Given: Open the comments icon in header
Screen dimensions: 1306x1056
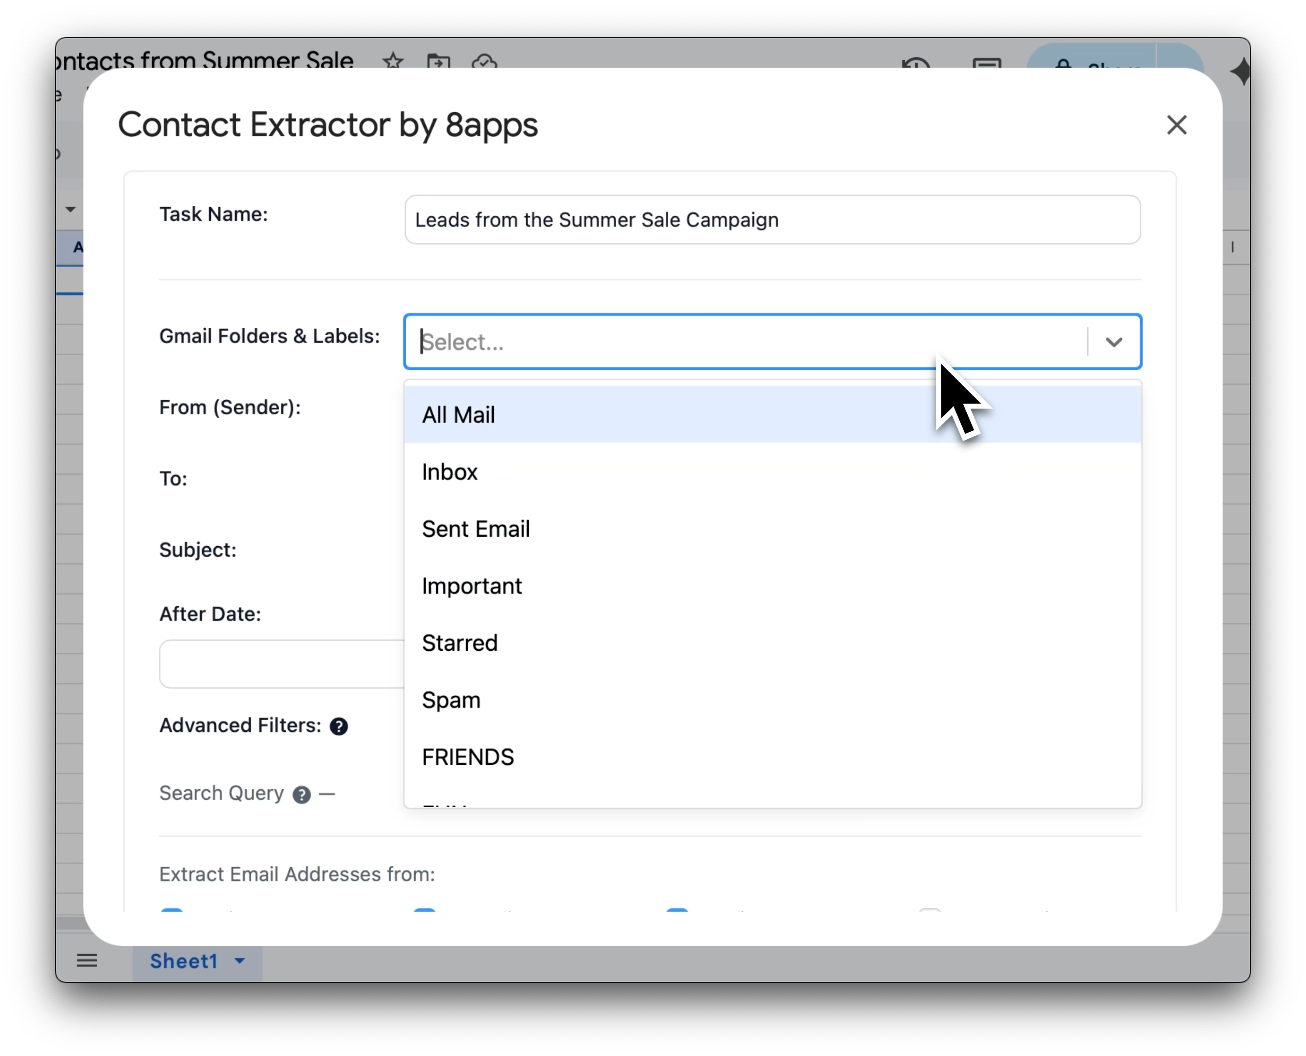Looking at the screenshot, I should tap(986, 64).
